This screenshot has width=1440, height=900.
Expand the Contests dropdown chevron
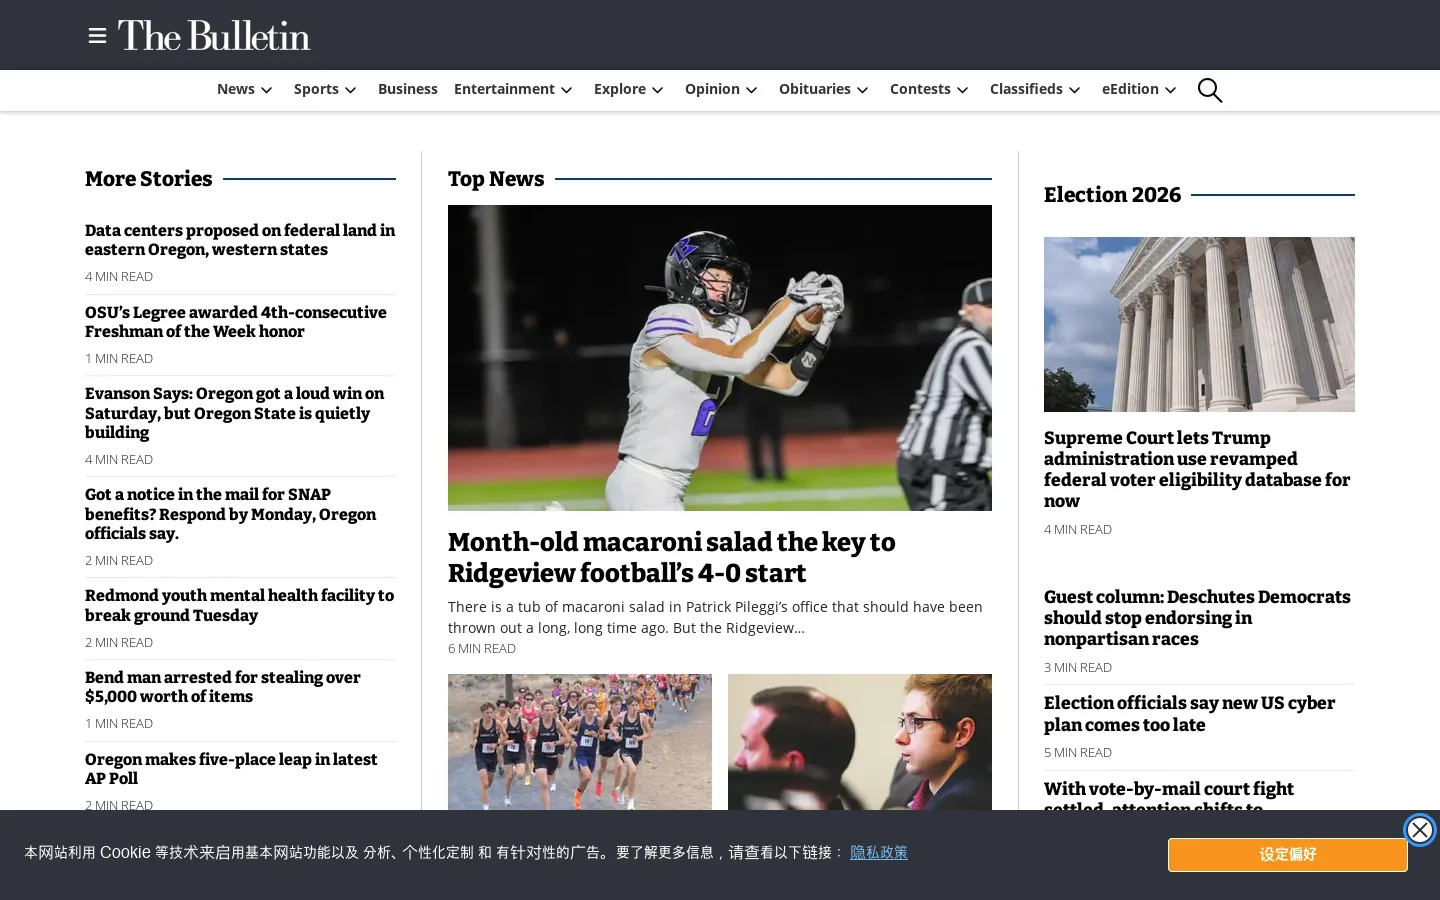(x=963, y=90)
